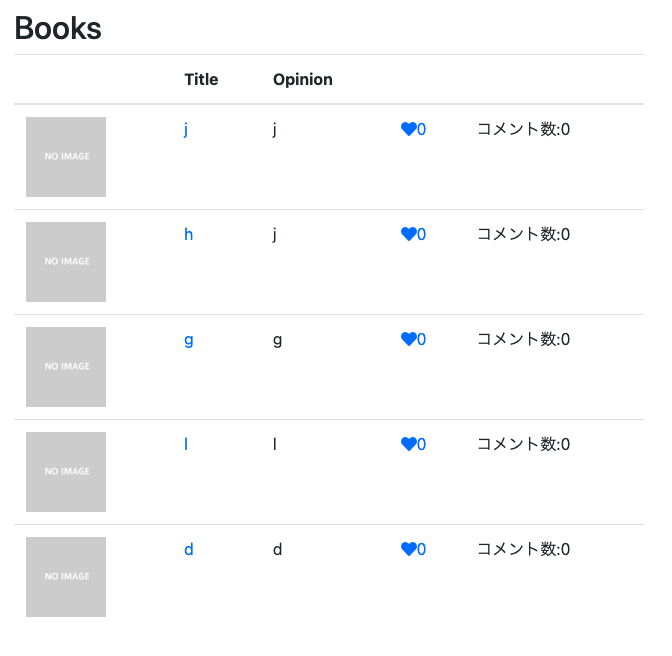Open the book titled g
This screenshot has width=672, height=656.
pyautogui.click(x=189, y=340)
